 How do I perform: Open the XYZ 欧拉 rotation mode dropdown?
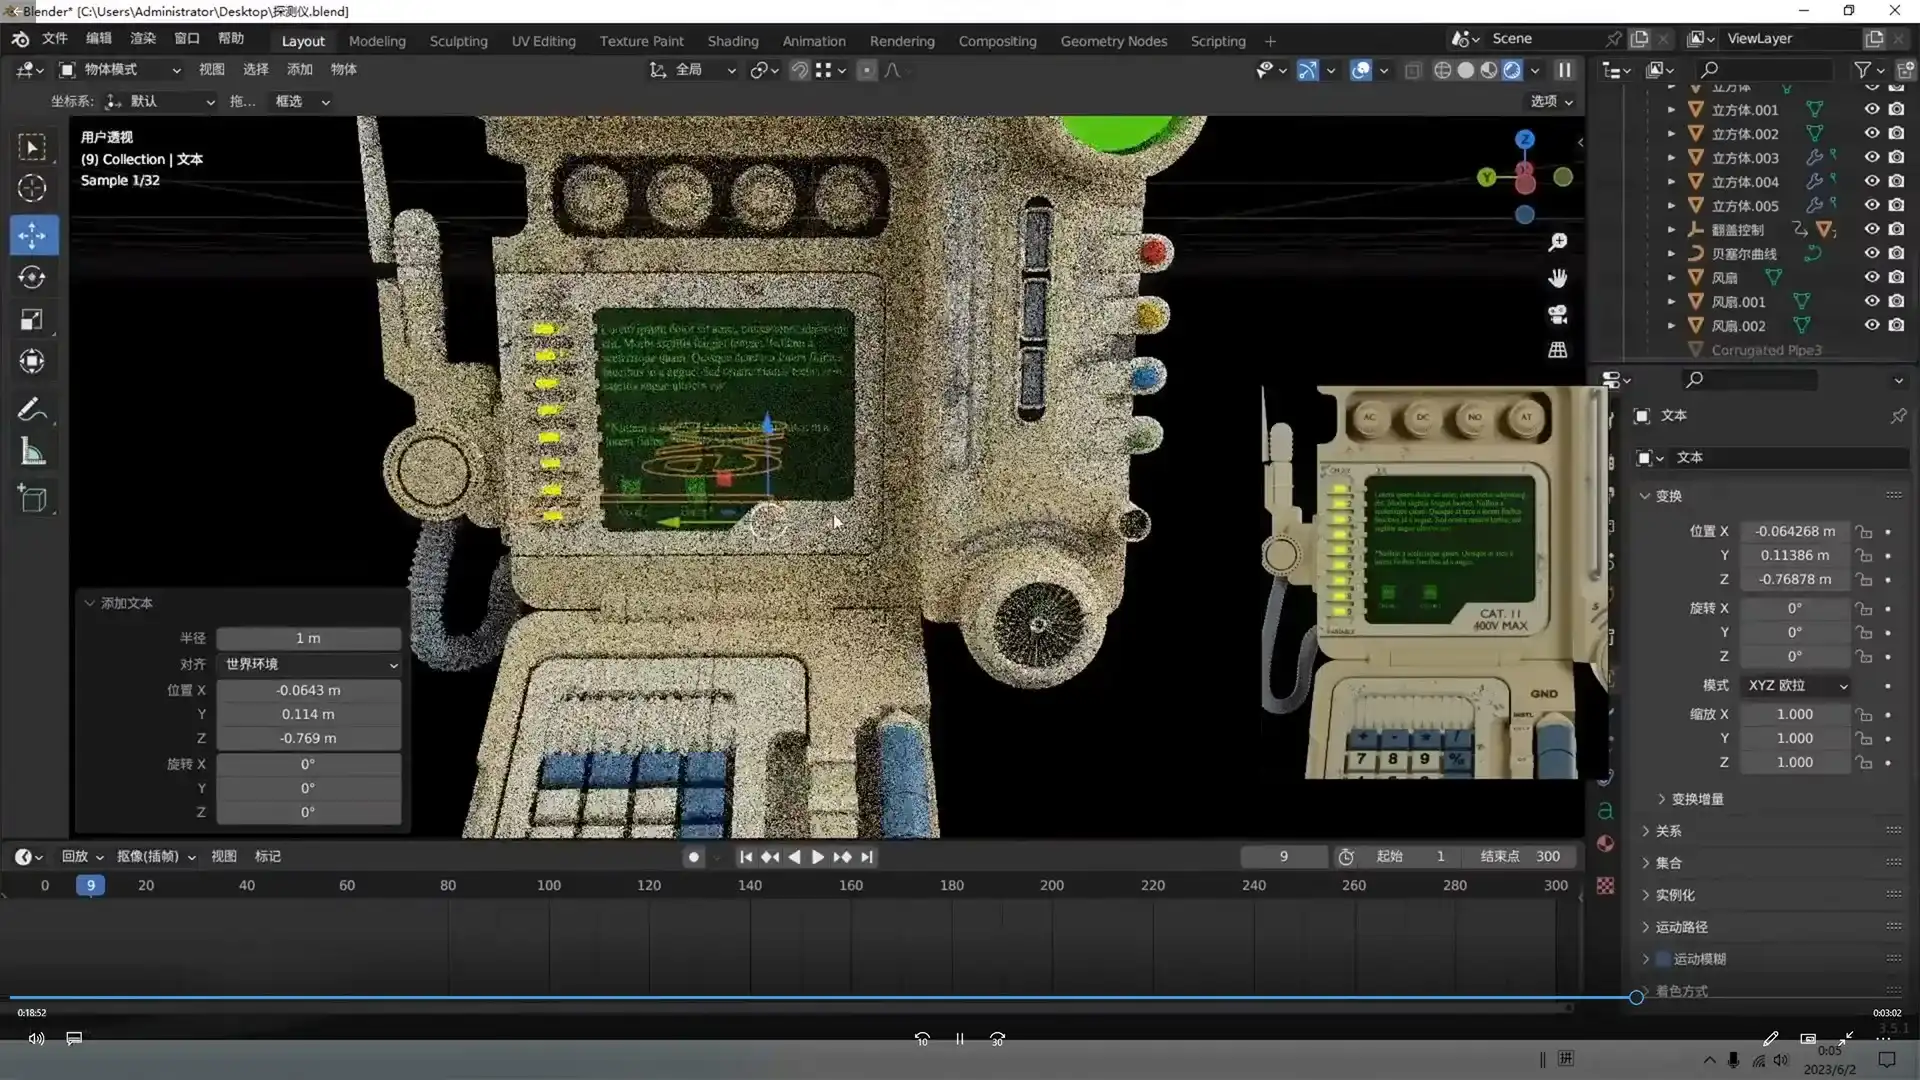point(1796,685)
